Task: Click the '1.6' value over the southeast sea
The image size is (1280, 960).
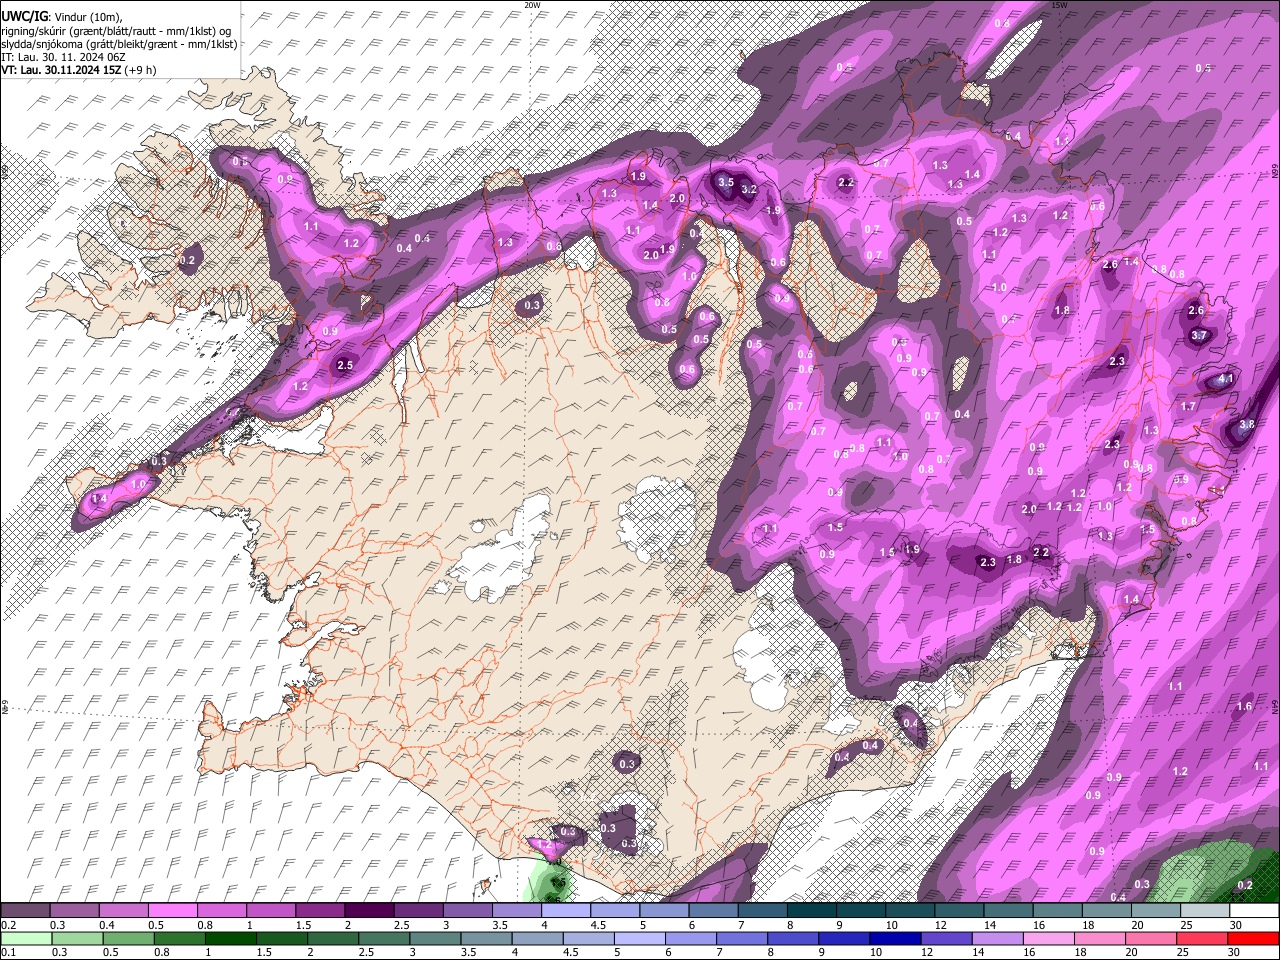Action: [1244, 707]
